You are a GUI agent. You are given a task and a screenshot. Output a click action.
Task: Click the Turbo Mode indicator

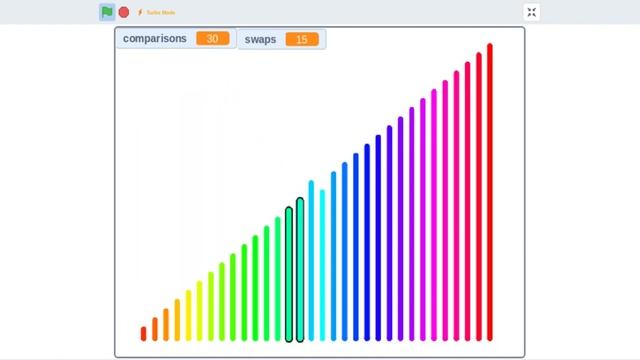(x=156, y=13)
